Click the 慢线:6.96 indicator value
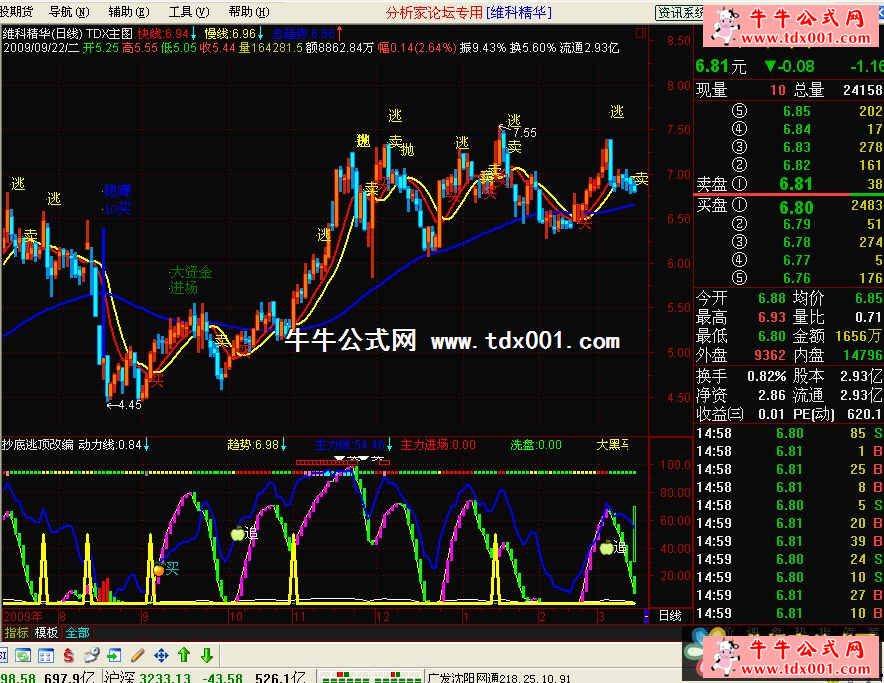Image resolution: width=884 pixels, height=683 pixels. pyautogui.click(x=230, y=34)
